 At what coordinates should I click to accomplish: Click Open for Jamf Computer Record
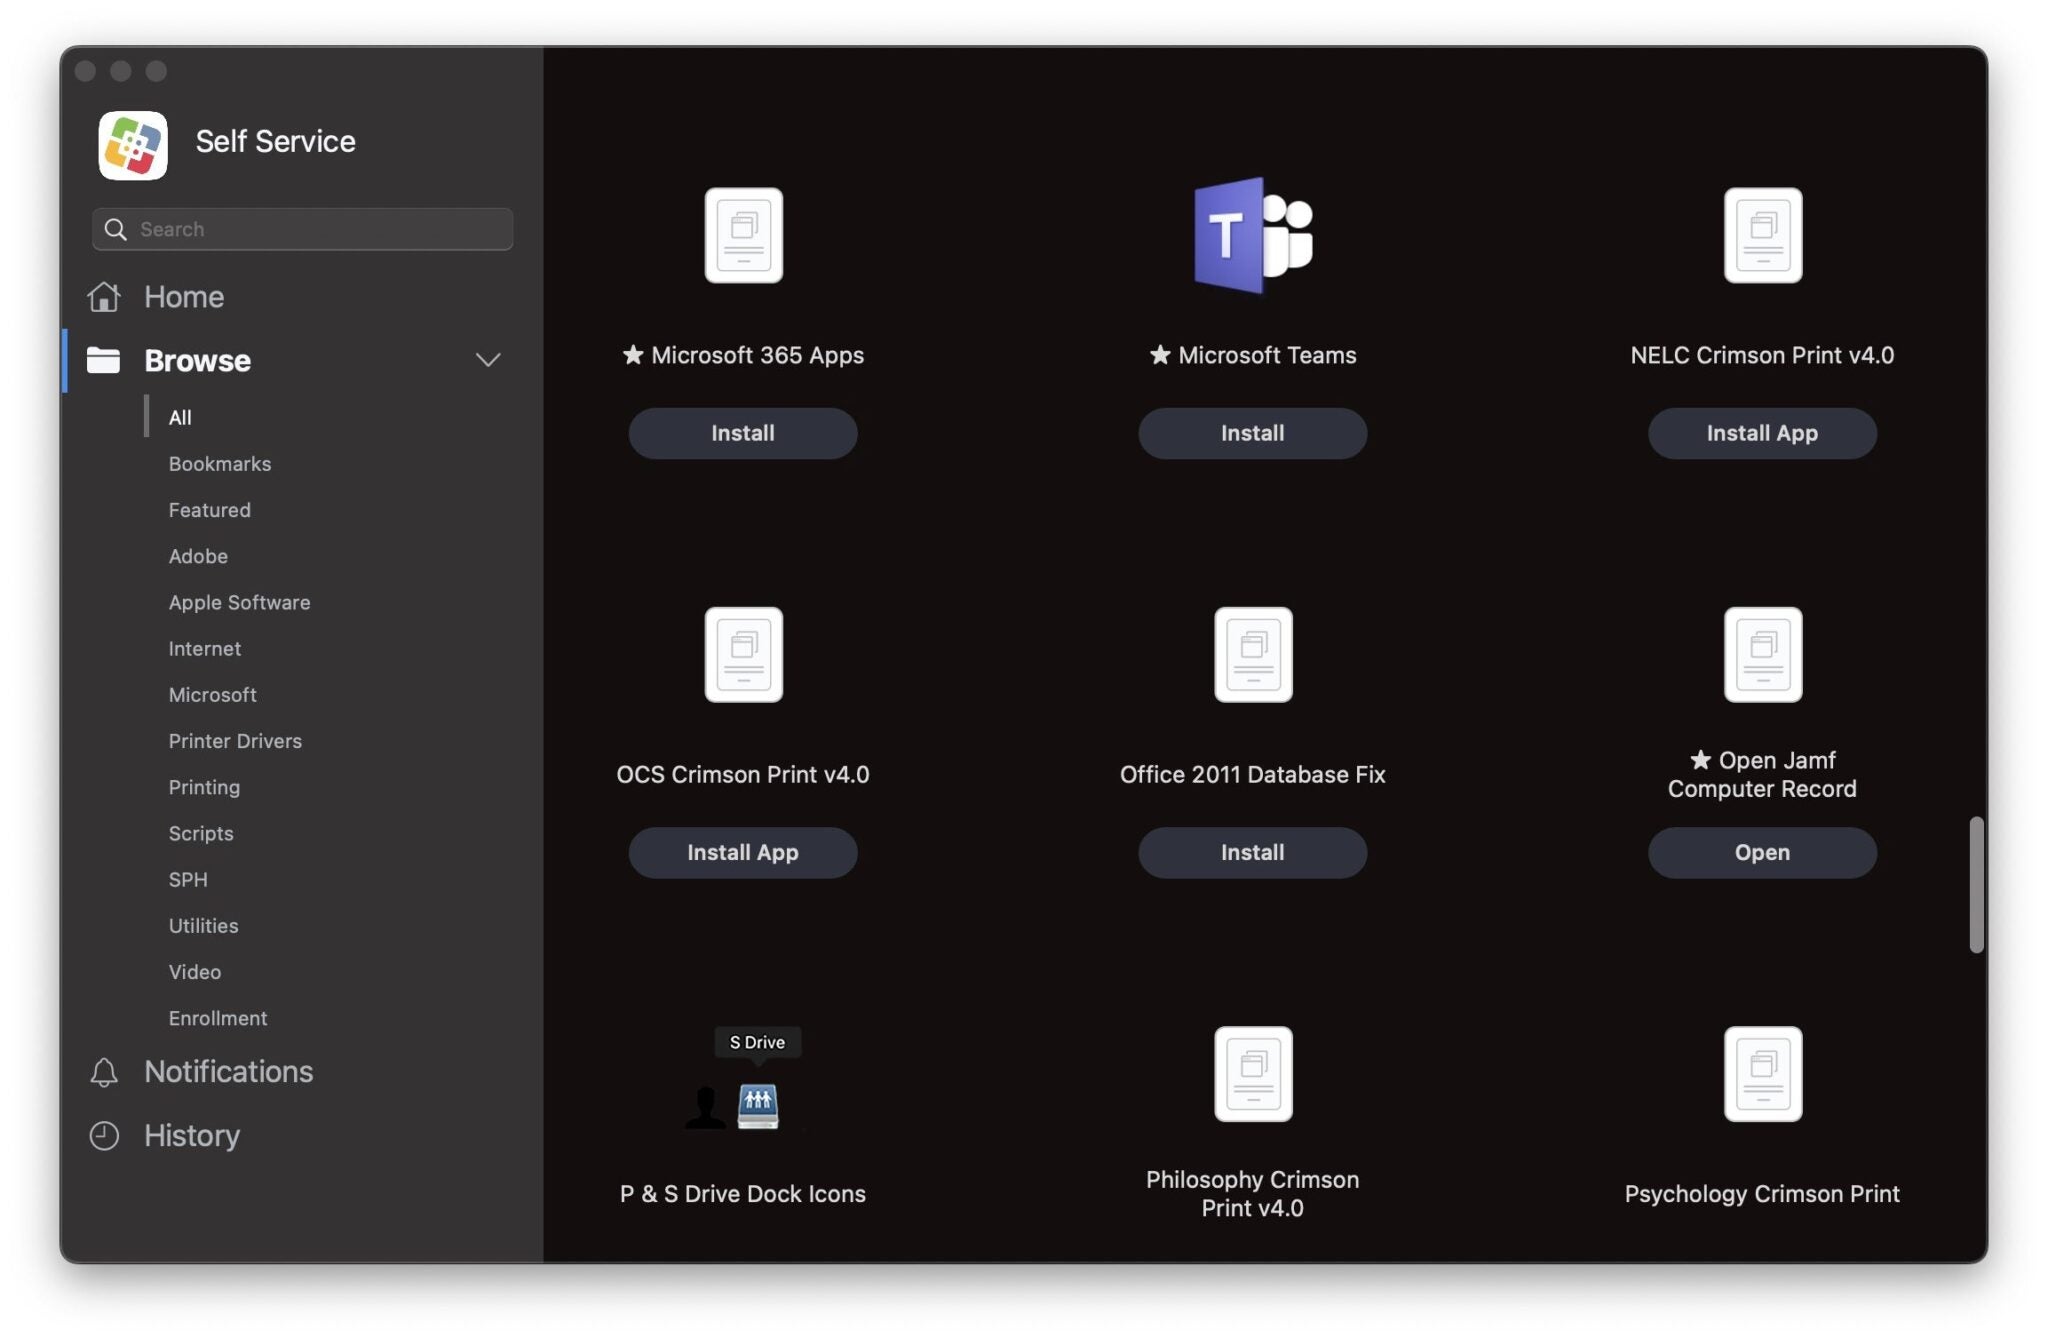1762,852
